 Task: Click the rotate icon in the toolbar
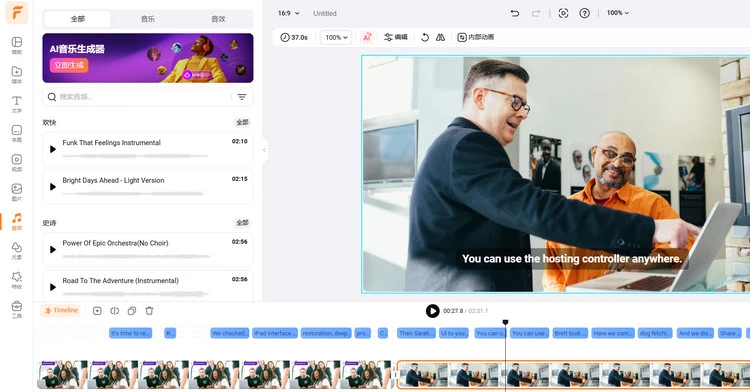coord(425,37)
